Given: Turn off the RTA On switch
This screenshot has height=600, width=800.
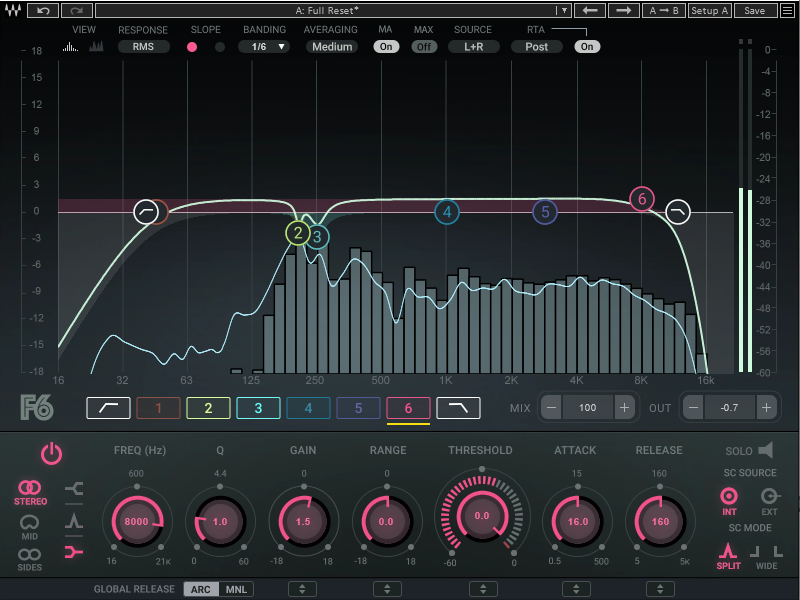Looking at the screenshot, I should (587, 47).
